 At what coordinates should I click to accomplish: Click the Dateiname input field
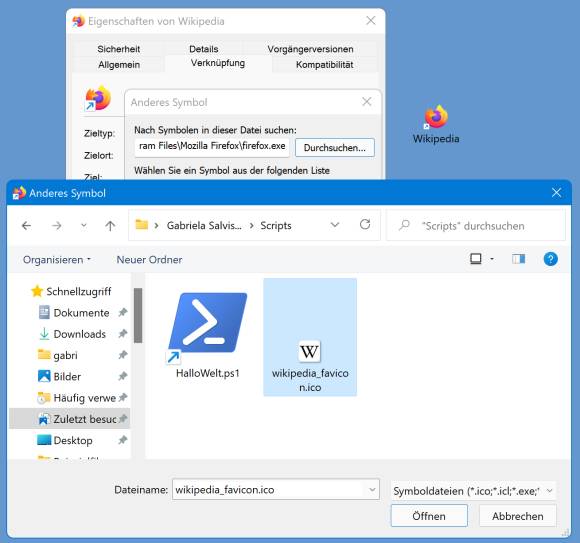click(276, 490)
